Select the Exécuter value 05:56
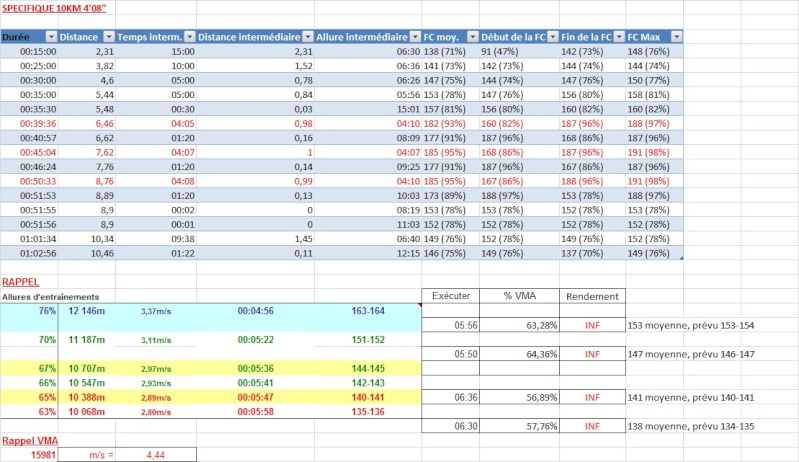Viewport: 799px width, 462px height. click(x=450, y=325)
